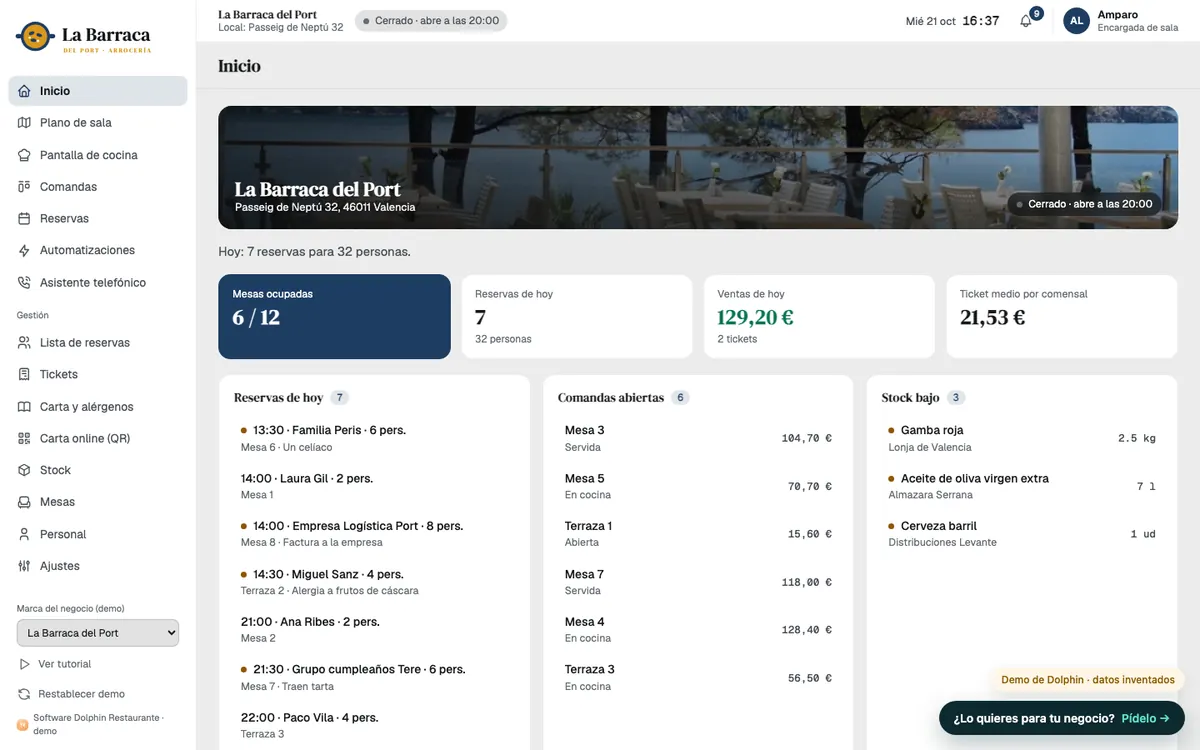The image size is (1200, 750).
Task: Click the top bar Cerrado status pill
Action: coord(431,21)
